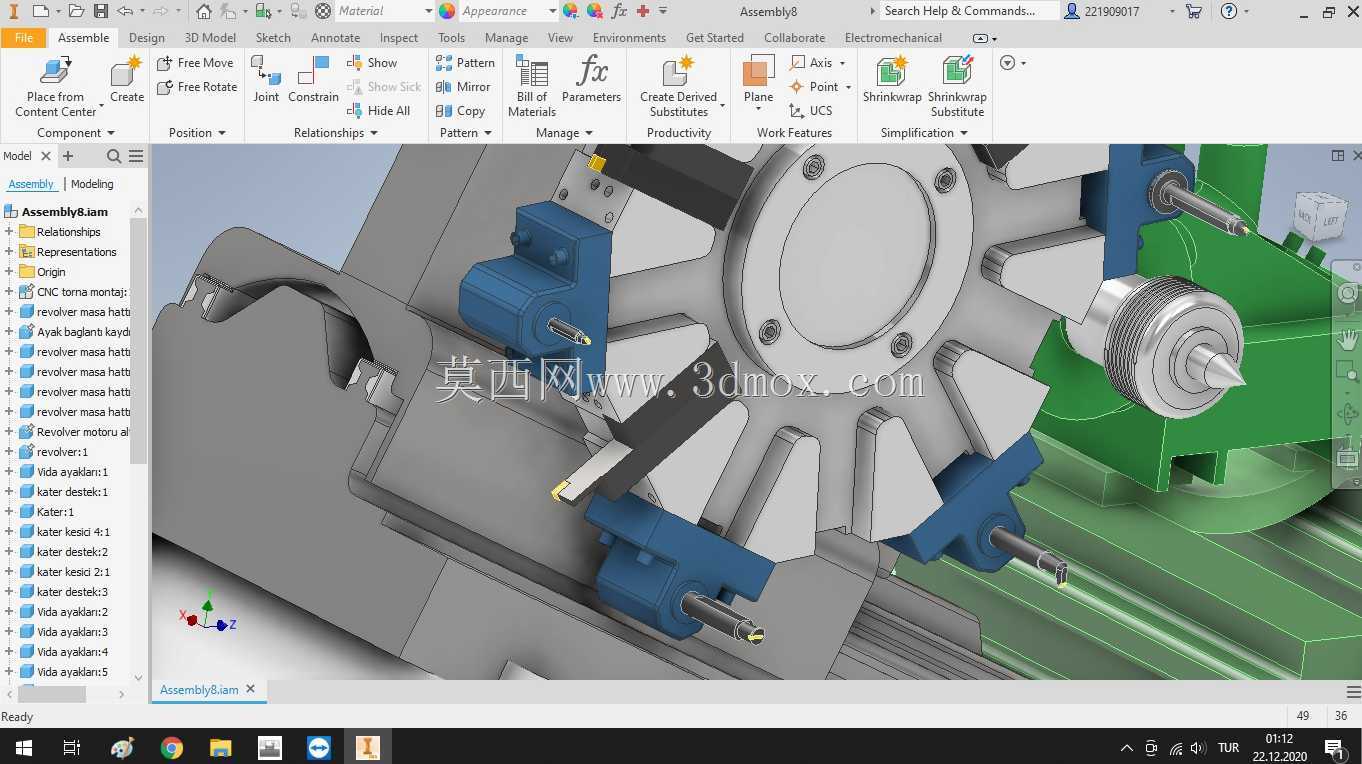Click the Copy component tool
The height and width of the screenshot is (764, 1362).
(460, 111)
